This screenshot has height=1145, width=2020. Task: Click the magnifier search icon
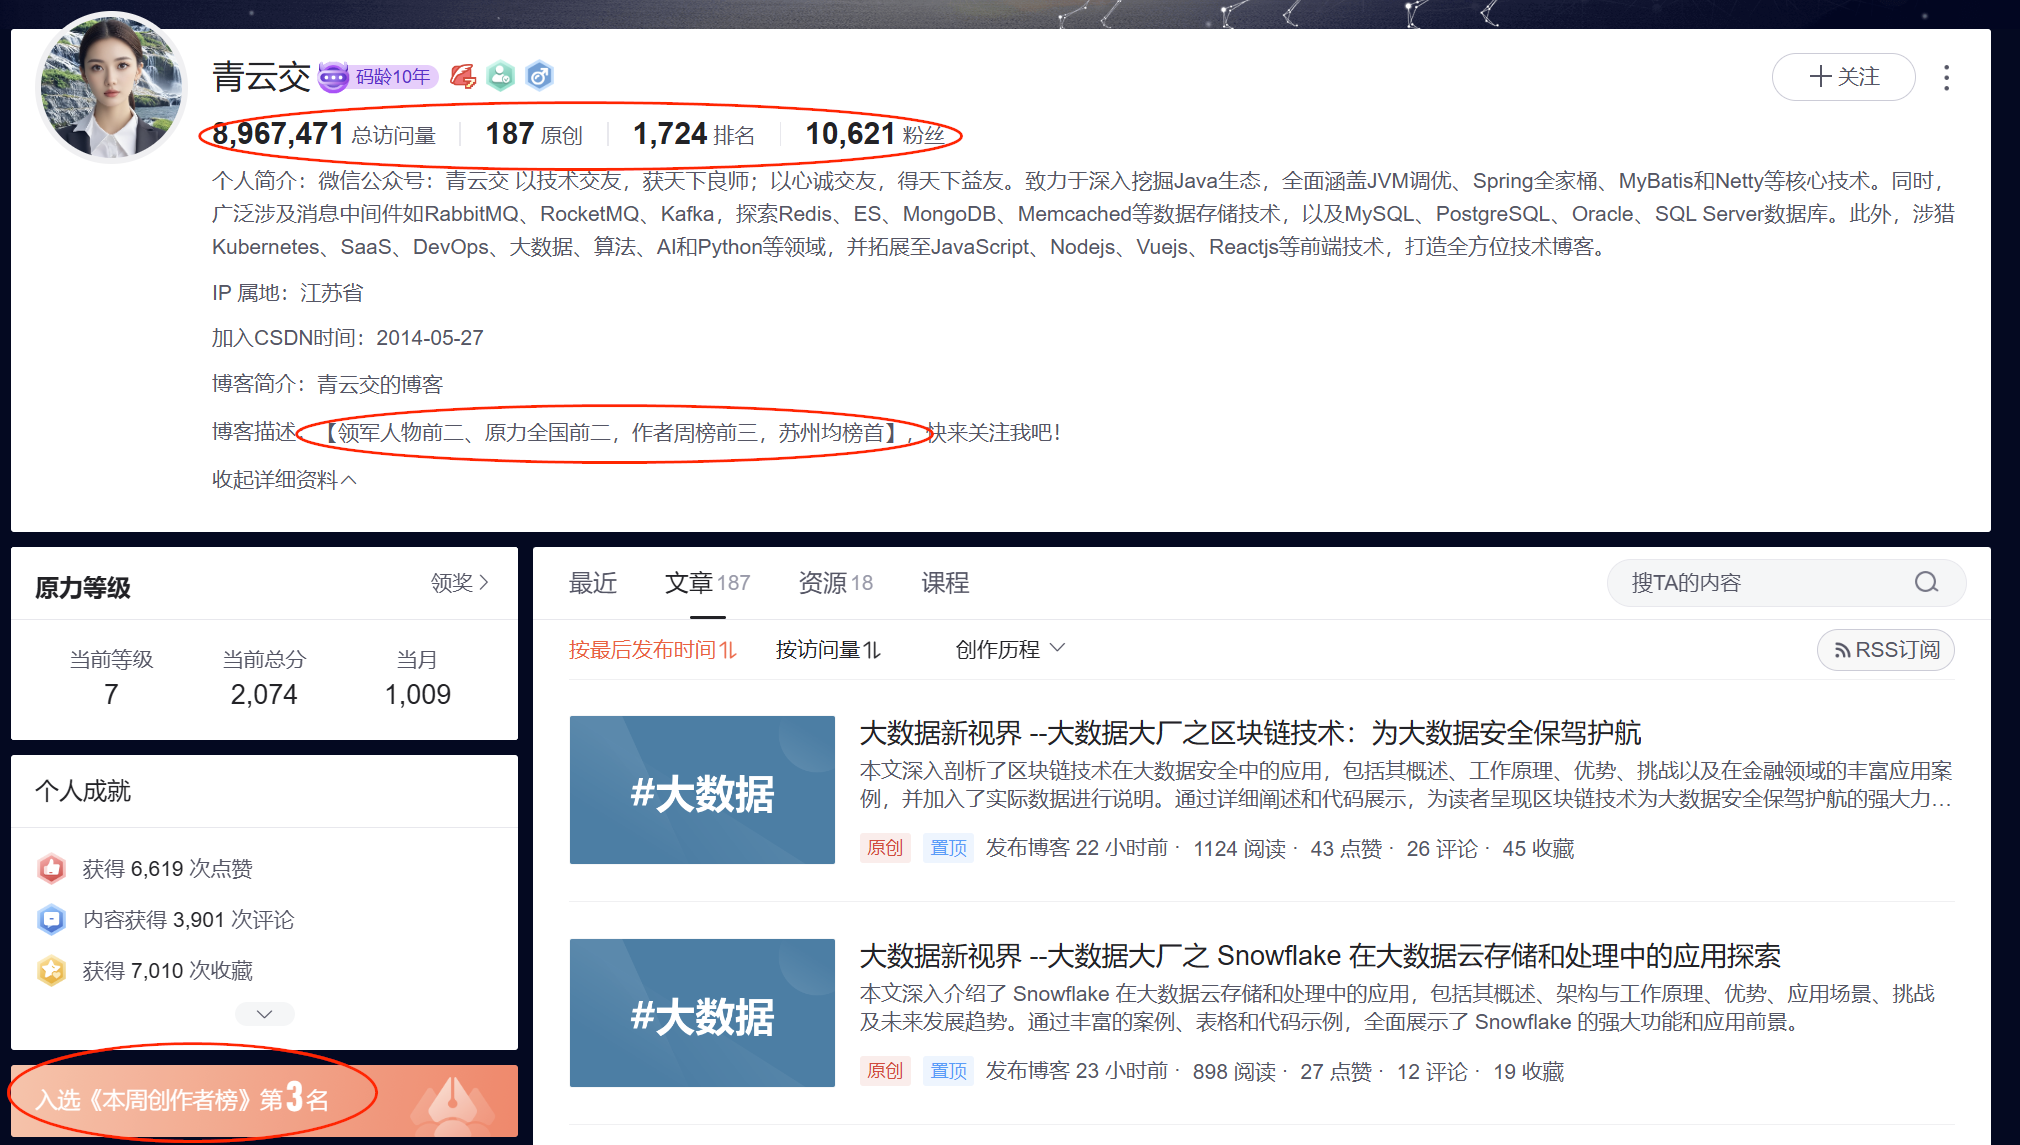tap(1926, 583)
